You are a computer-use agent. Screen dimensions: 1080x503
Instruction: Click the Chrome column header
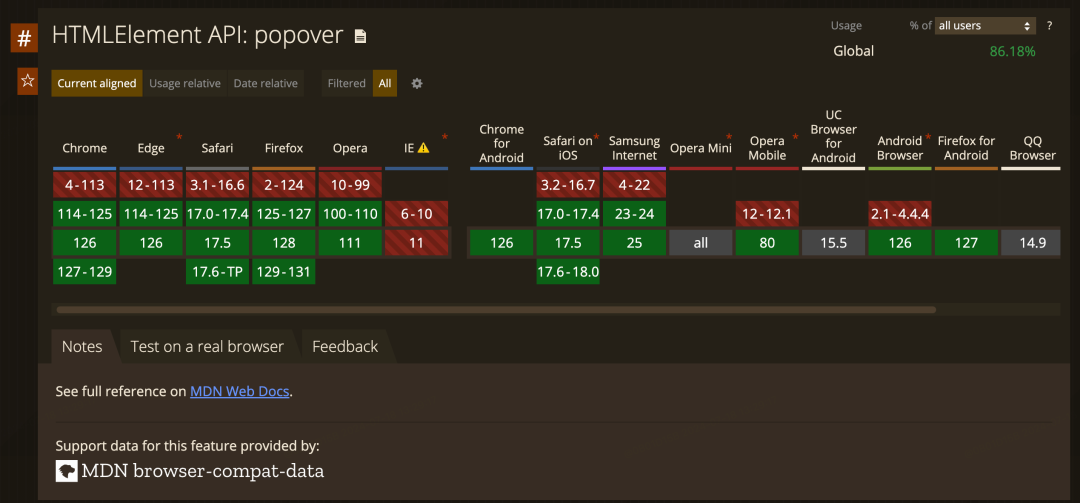85,148
